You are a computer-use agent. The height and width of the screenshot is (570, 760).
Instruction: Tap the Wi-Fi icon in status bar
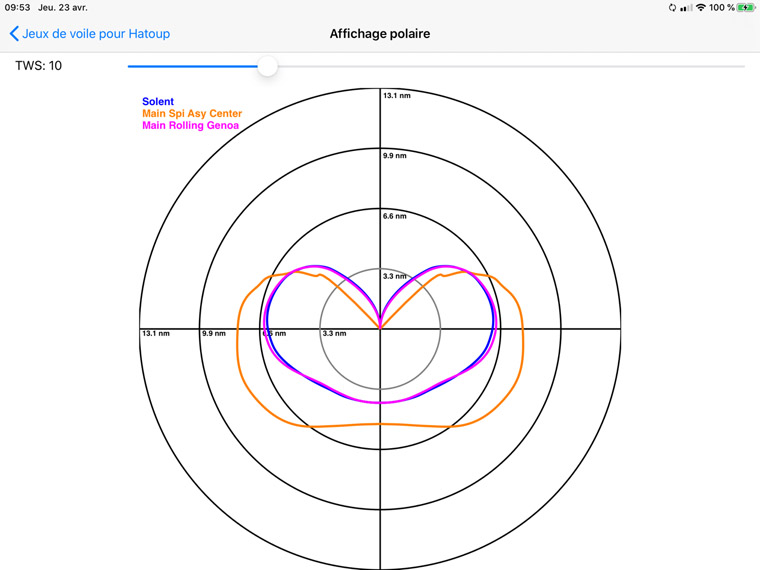tap(701, 7)
